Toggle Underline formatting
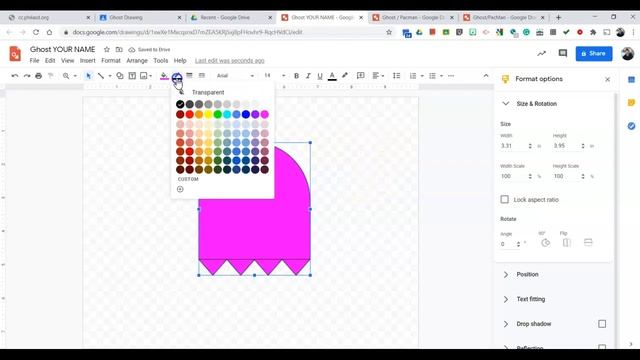This screenshot has width=640, height=360. 320,76
